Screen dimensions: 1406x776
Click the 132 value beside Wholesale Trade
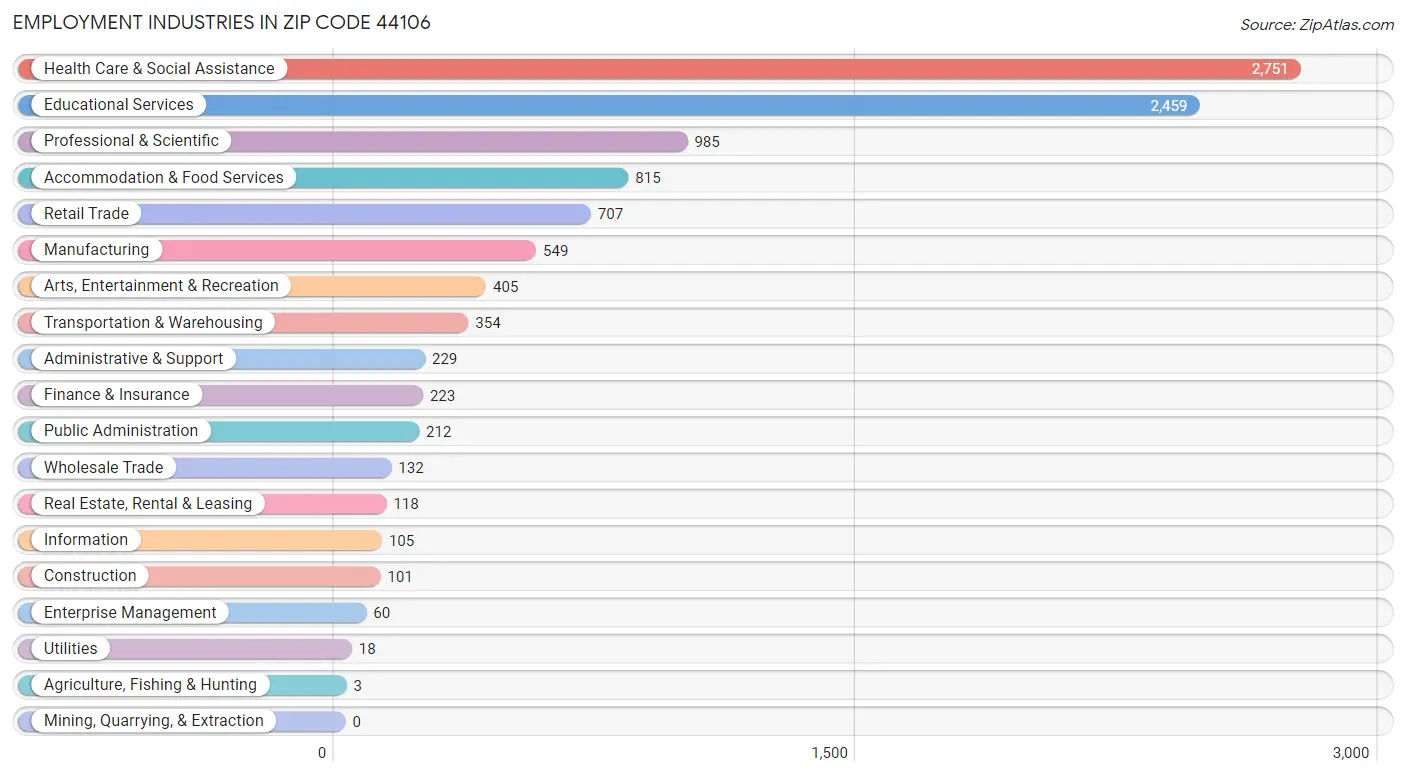coord(411,468)
